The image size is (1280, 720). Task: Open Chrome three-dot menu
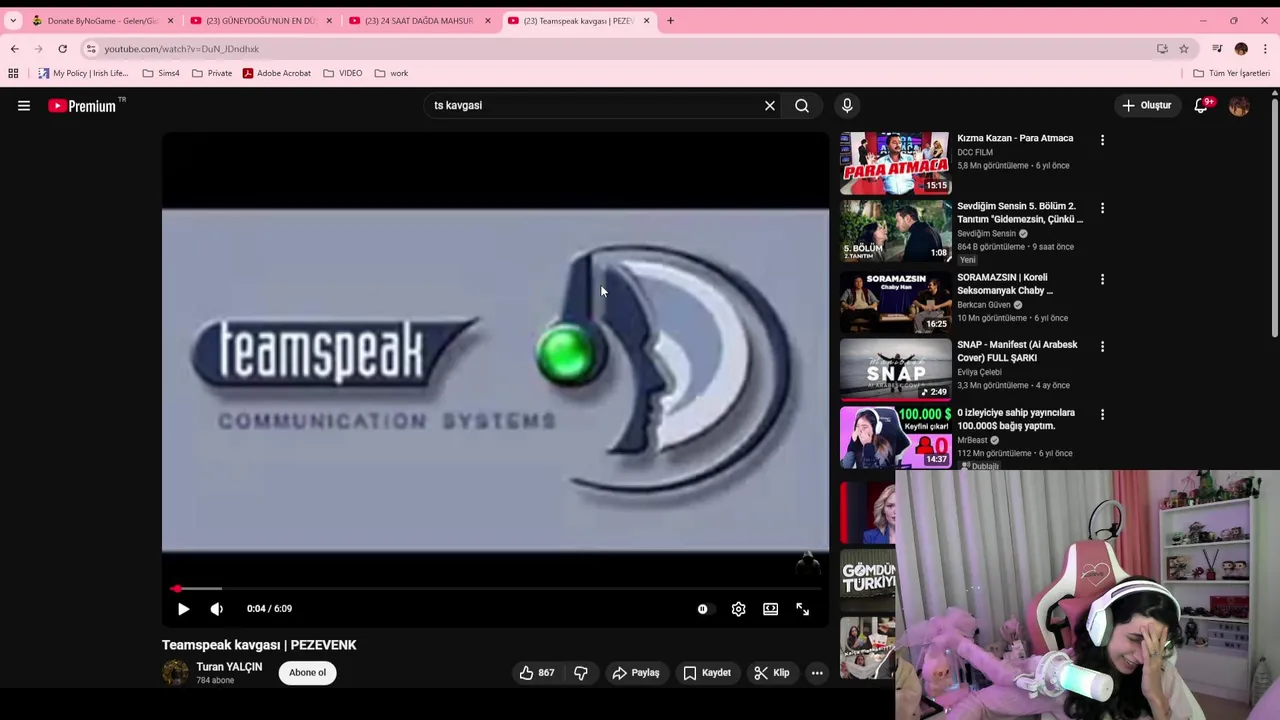click(1265, 49)
